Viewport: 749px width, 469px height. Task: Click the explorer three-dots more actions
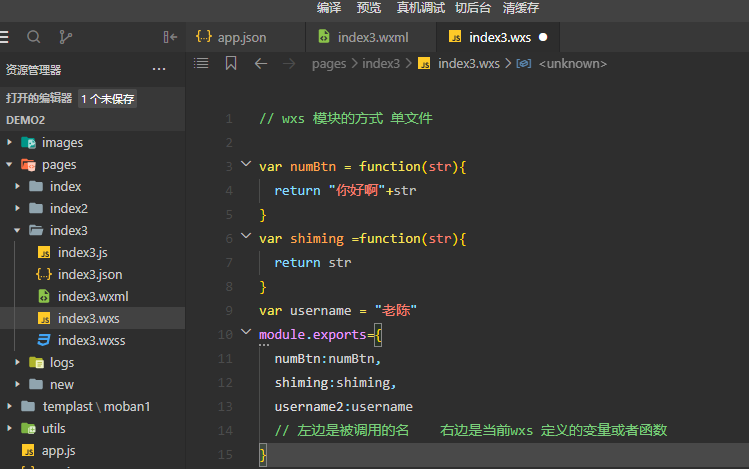(159, 69)
